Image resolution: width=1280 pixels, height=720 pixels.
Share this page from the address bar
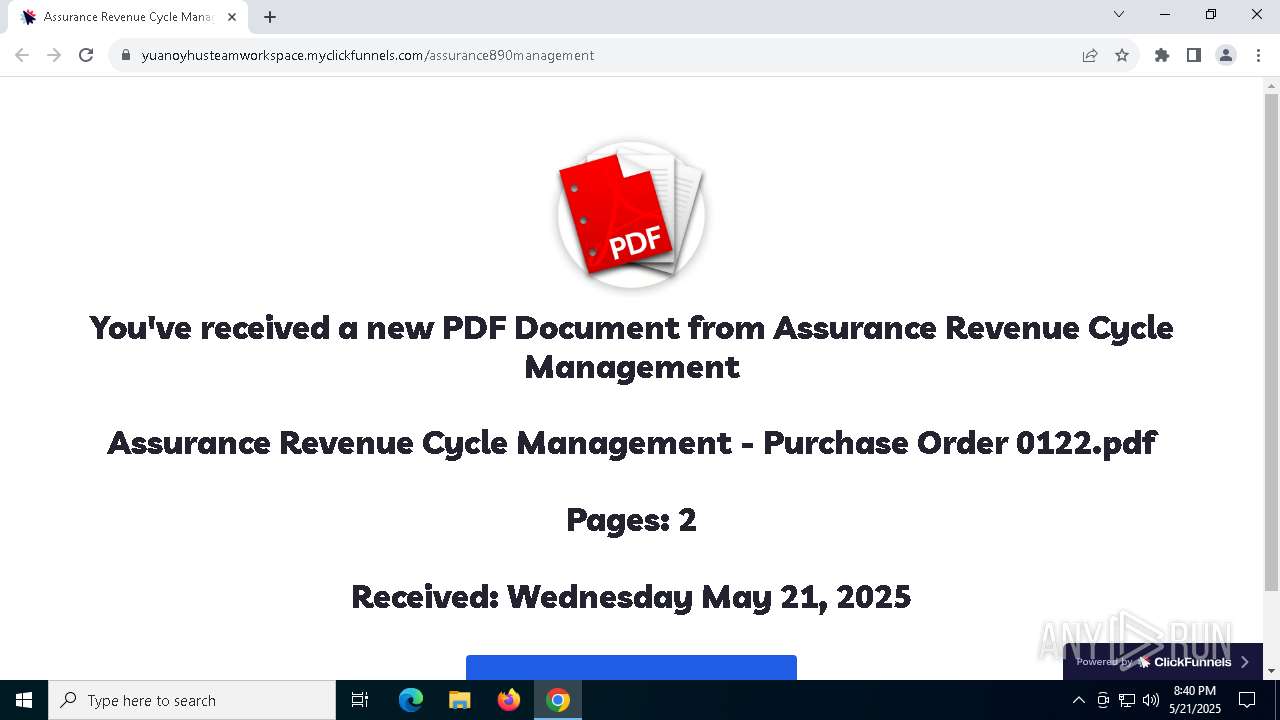coord(1090,55)
